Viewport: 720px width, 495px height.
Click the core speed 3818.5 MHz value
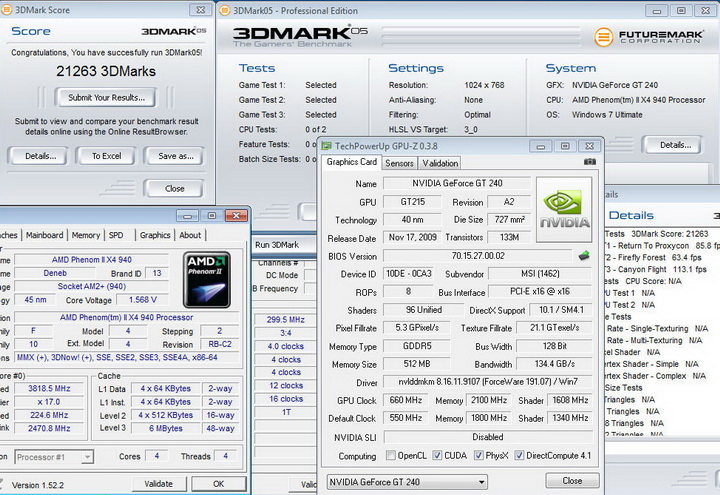50,388
